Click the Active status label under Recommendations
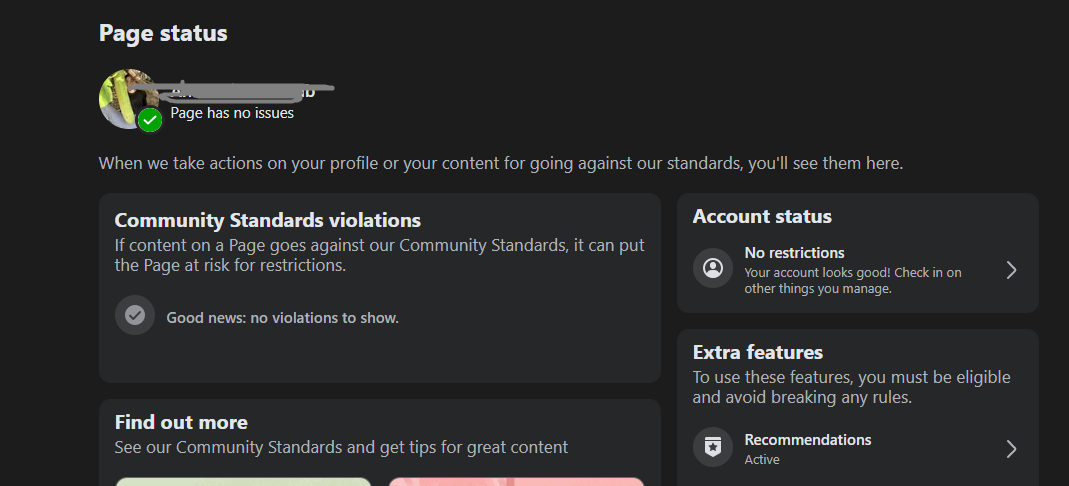1069x486 pixels. [x=762, y=459]
